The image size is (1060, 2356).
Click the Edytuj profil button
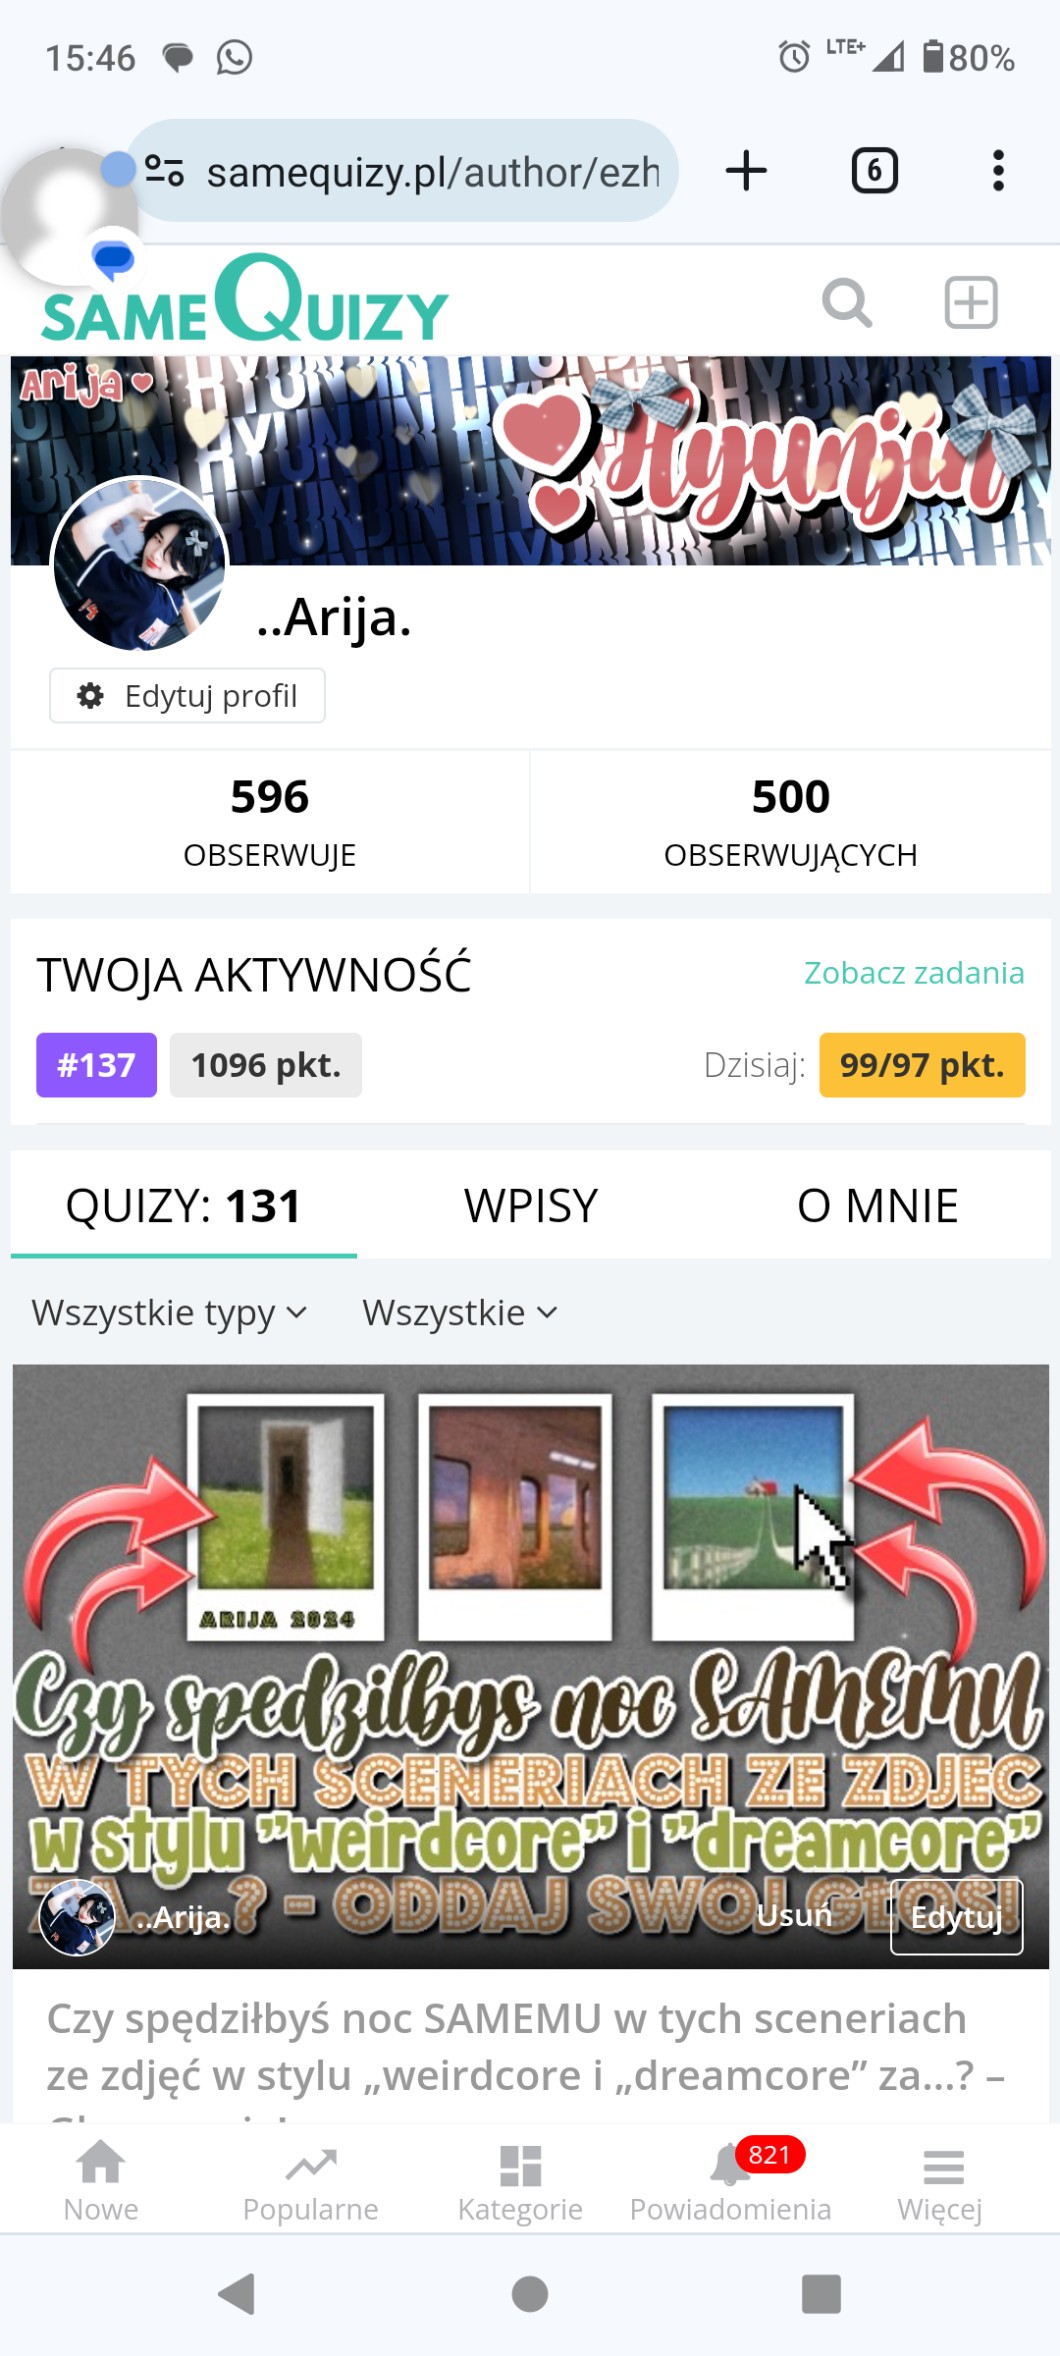(x=188, y=695)
